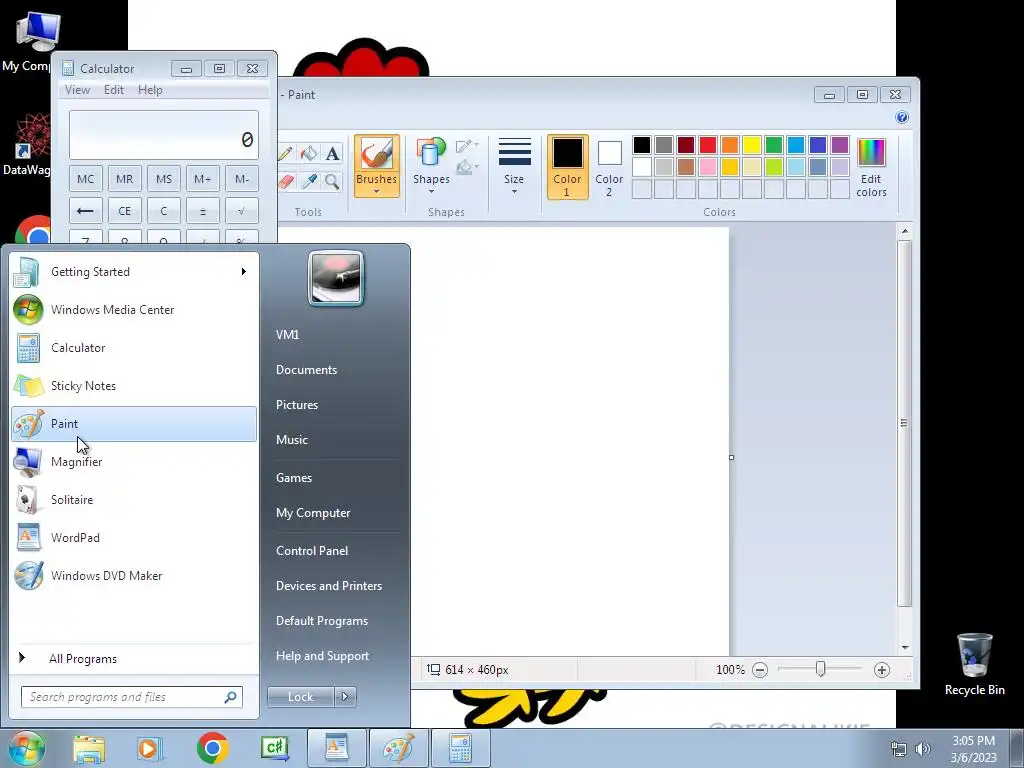
Task: Open Edit colors dialog
Action: [871, 168]
